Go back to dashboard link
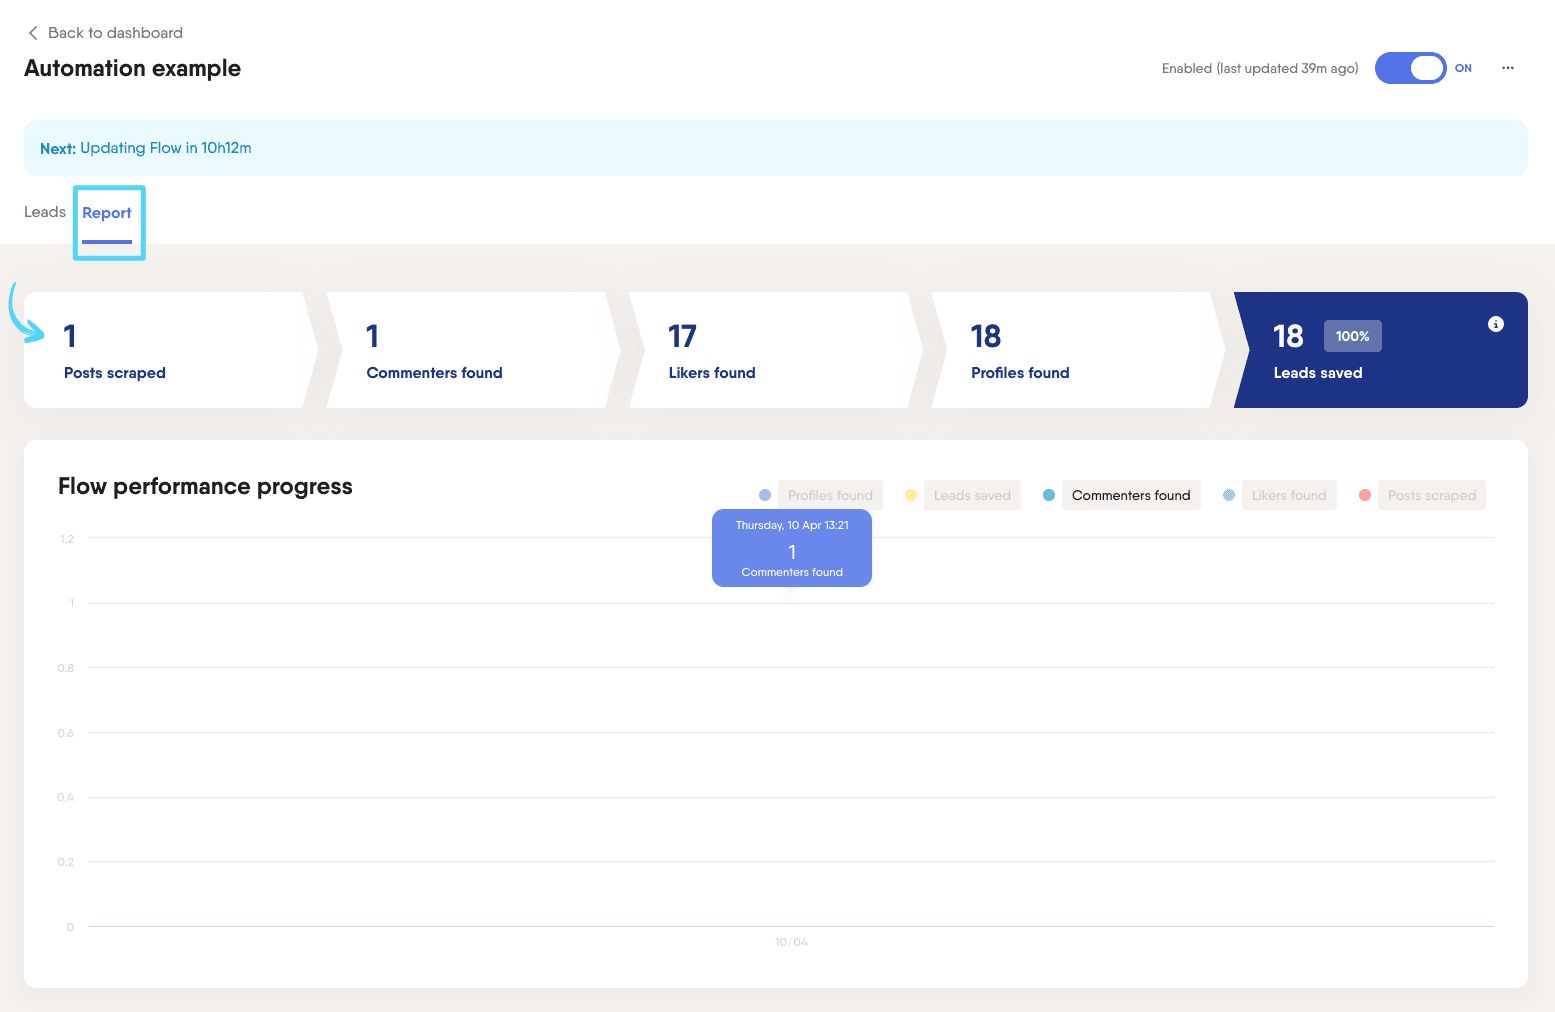Image resolution: width=1555 pixels, height=1012 pixels. (x=115, y=33)
